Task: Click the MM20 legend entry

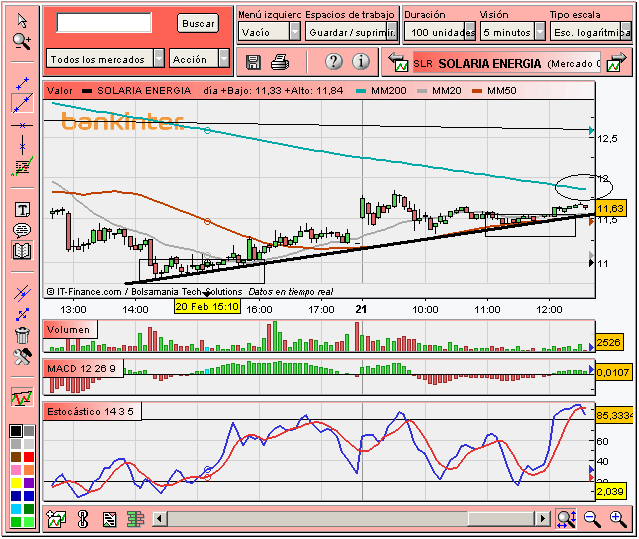Action: [x=439, y=90]
